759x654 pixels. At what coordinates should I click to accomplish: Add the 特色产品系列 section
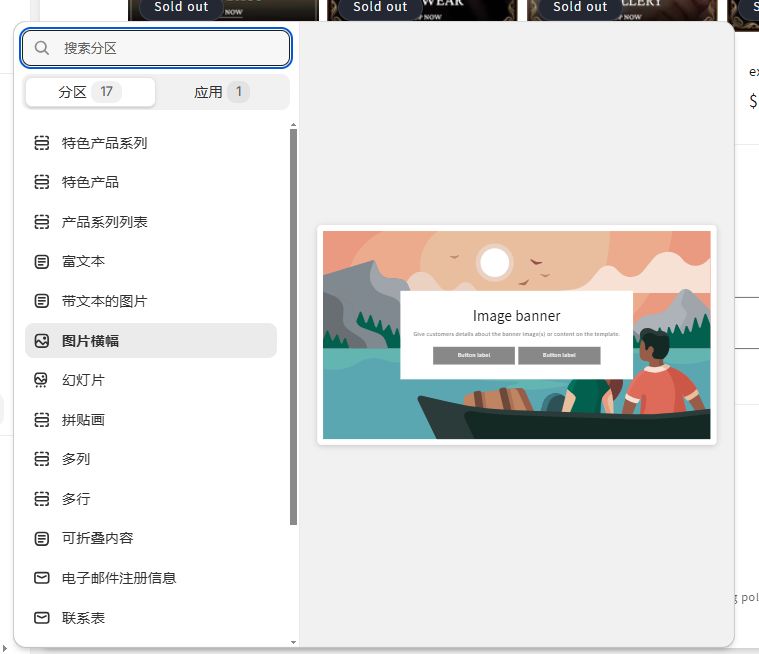tap(151, 143)
